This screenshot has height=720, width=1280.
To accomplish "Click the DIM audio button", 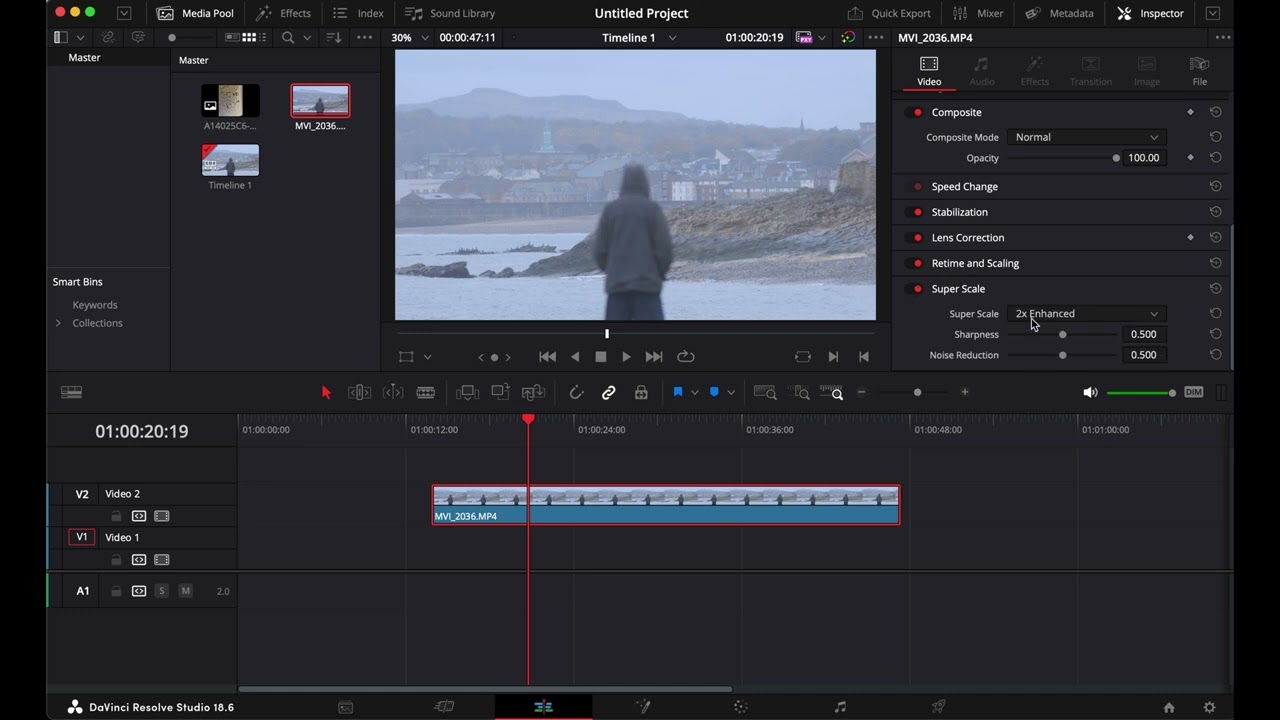I will click(x=1194, y=393).
